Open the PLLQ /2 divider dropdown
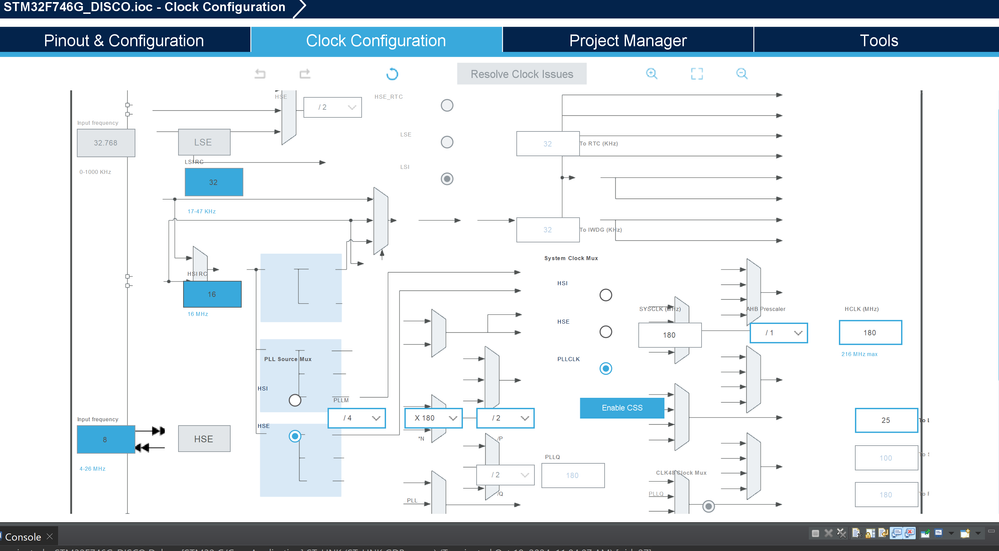The width and height of the screenshot is (999, 551). pos(505,475)
